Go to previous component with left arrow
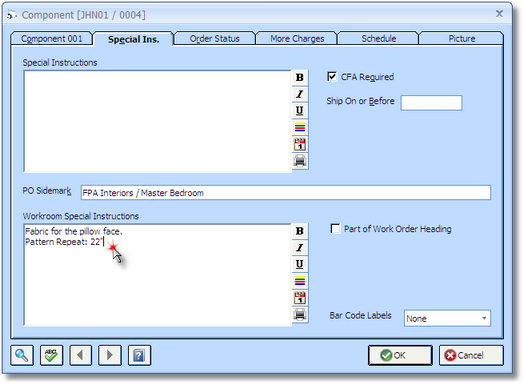524x385 pixels. click(x=80, y=355)
